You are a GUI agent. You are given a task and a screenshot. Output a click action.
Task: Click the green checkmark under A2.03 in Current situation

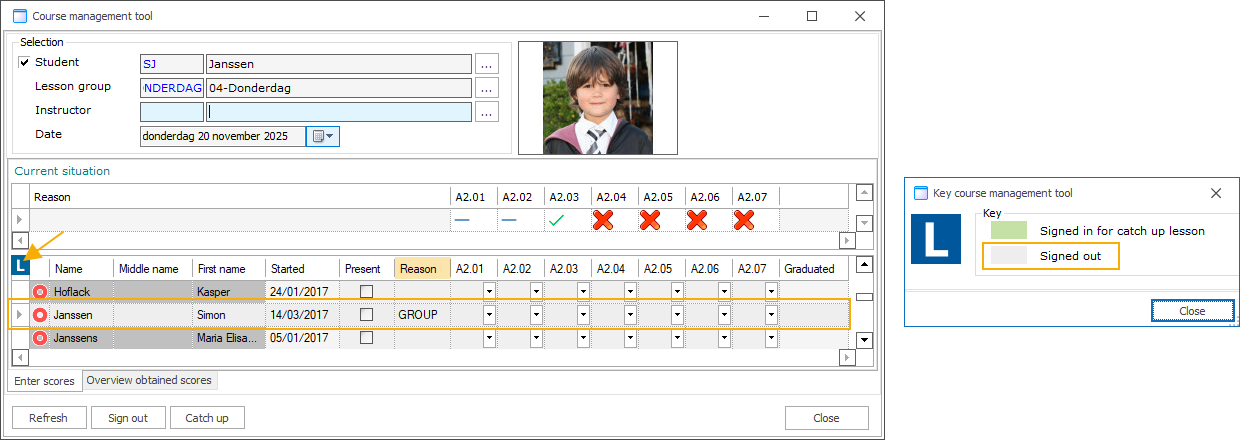[x=557, y=220]
